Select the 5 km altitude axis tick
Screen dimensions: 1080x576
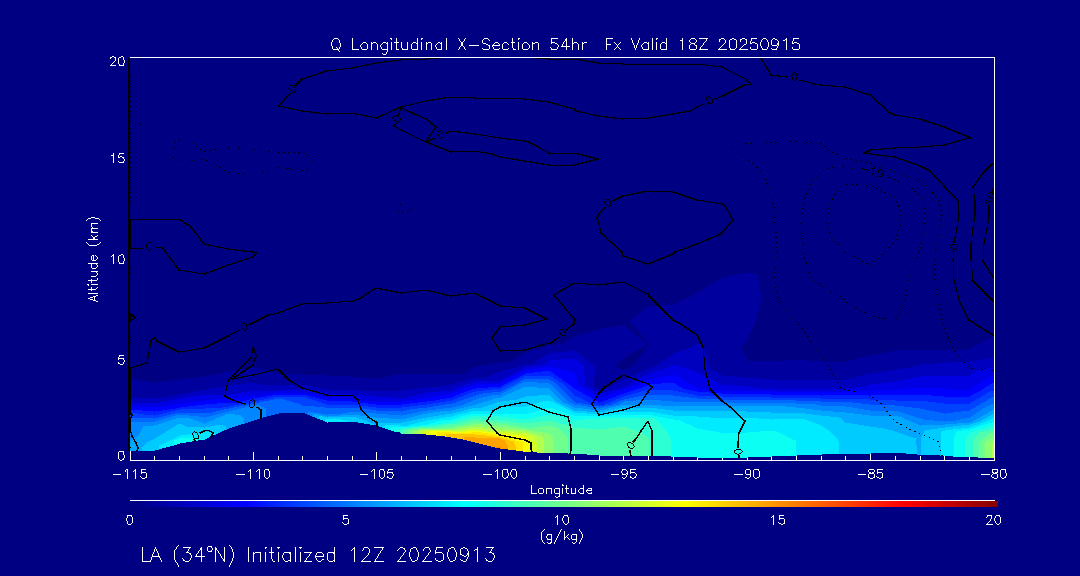pyautogui.click(x=121, y=360)
